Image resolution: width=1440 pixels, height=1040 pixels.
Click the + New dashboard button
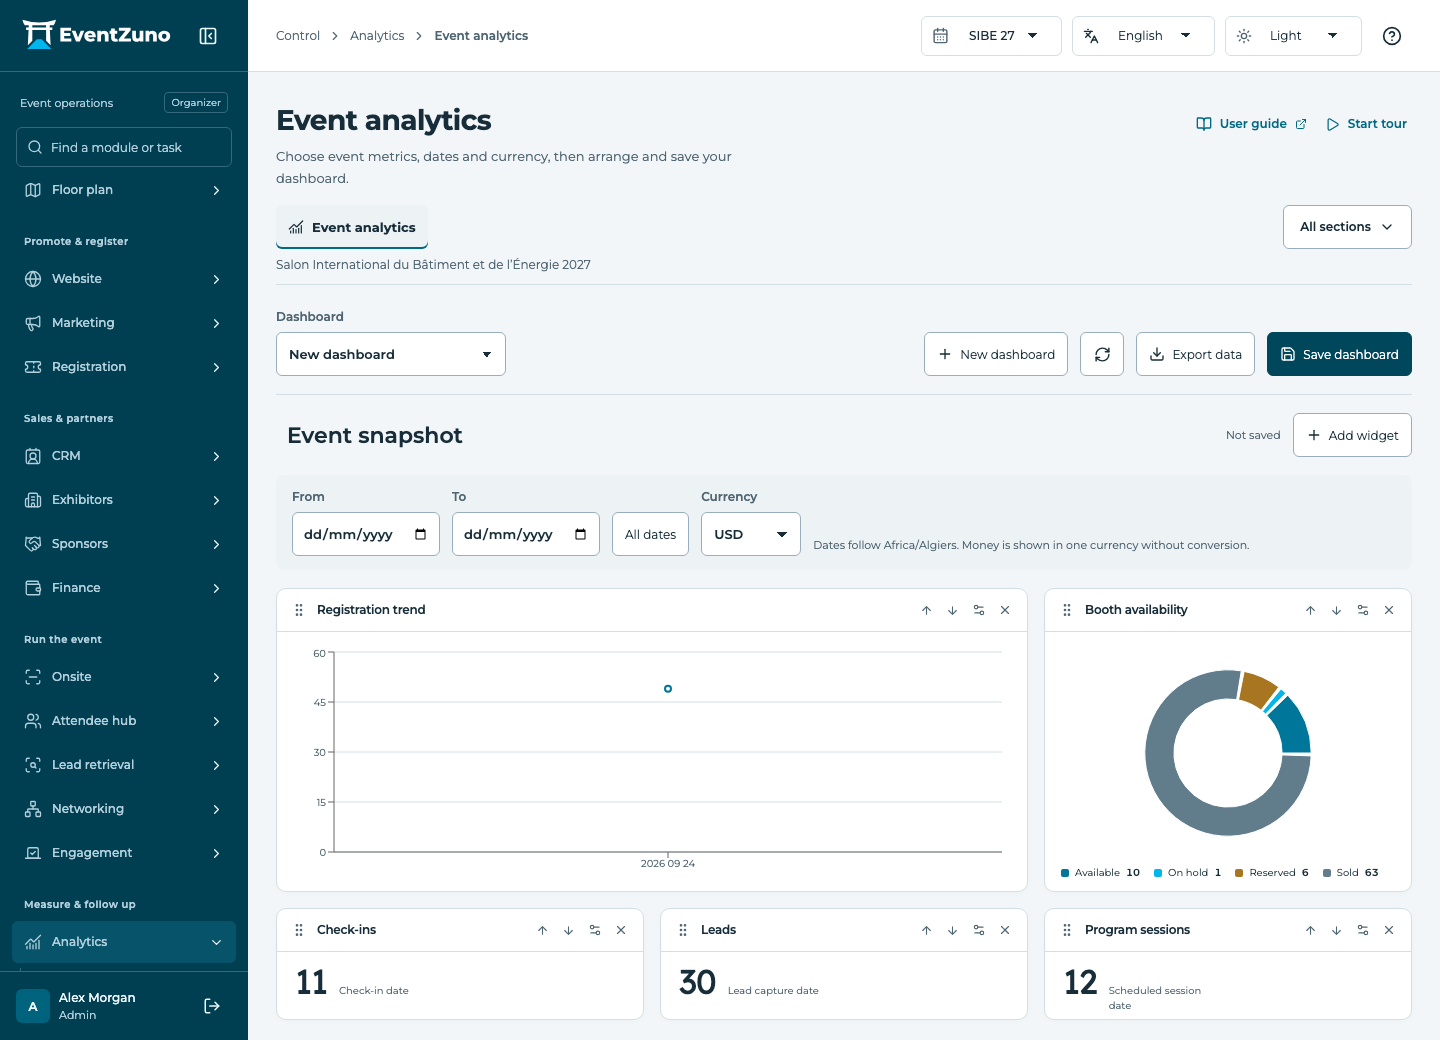point(996,354)
